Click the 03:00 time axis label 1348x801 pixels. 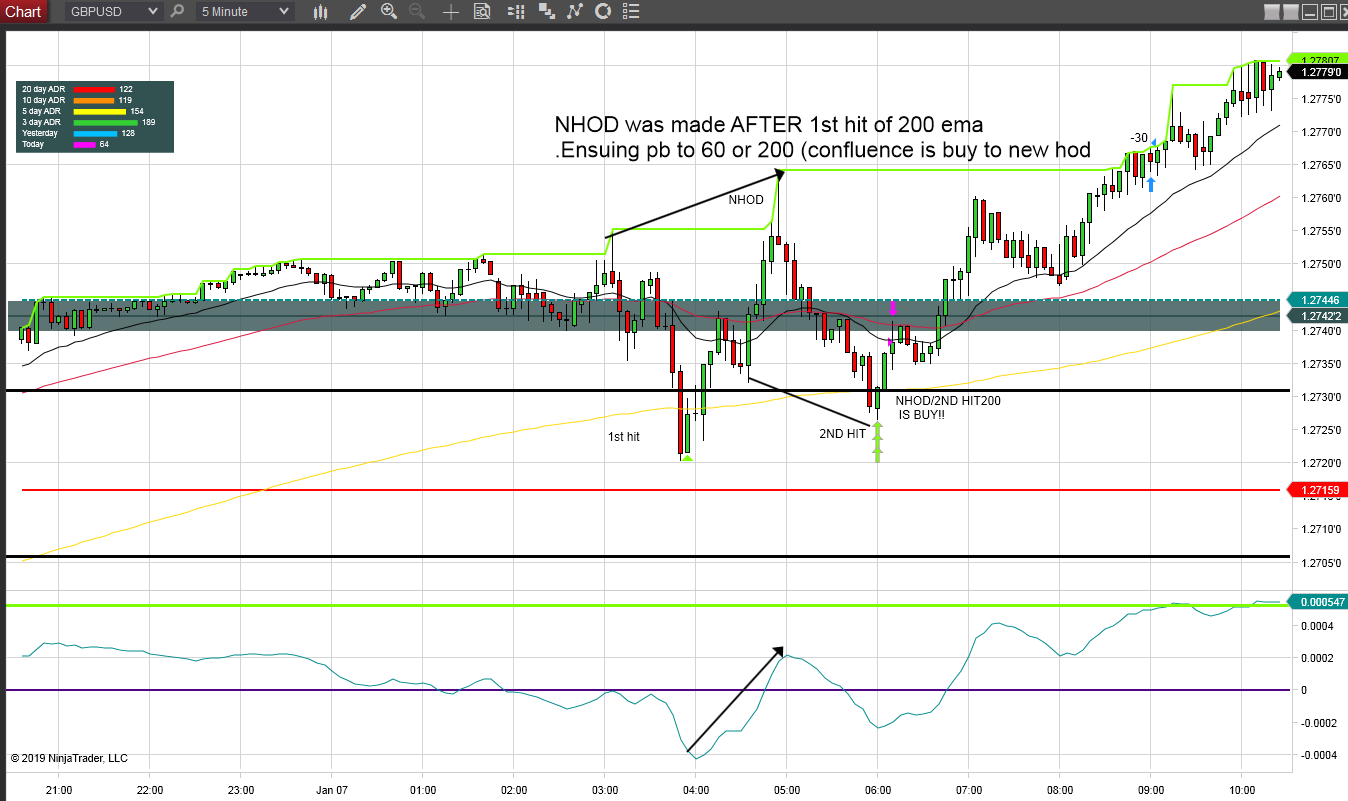[604, 790]
